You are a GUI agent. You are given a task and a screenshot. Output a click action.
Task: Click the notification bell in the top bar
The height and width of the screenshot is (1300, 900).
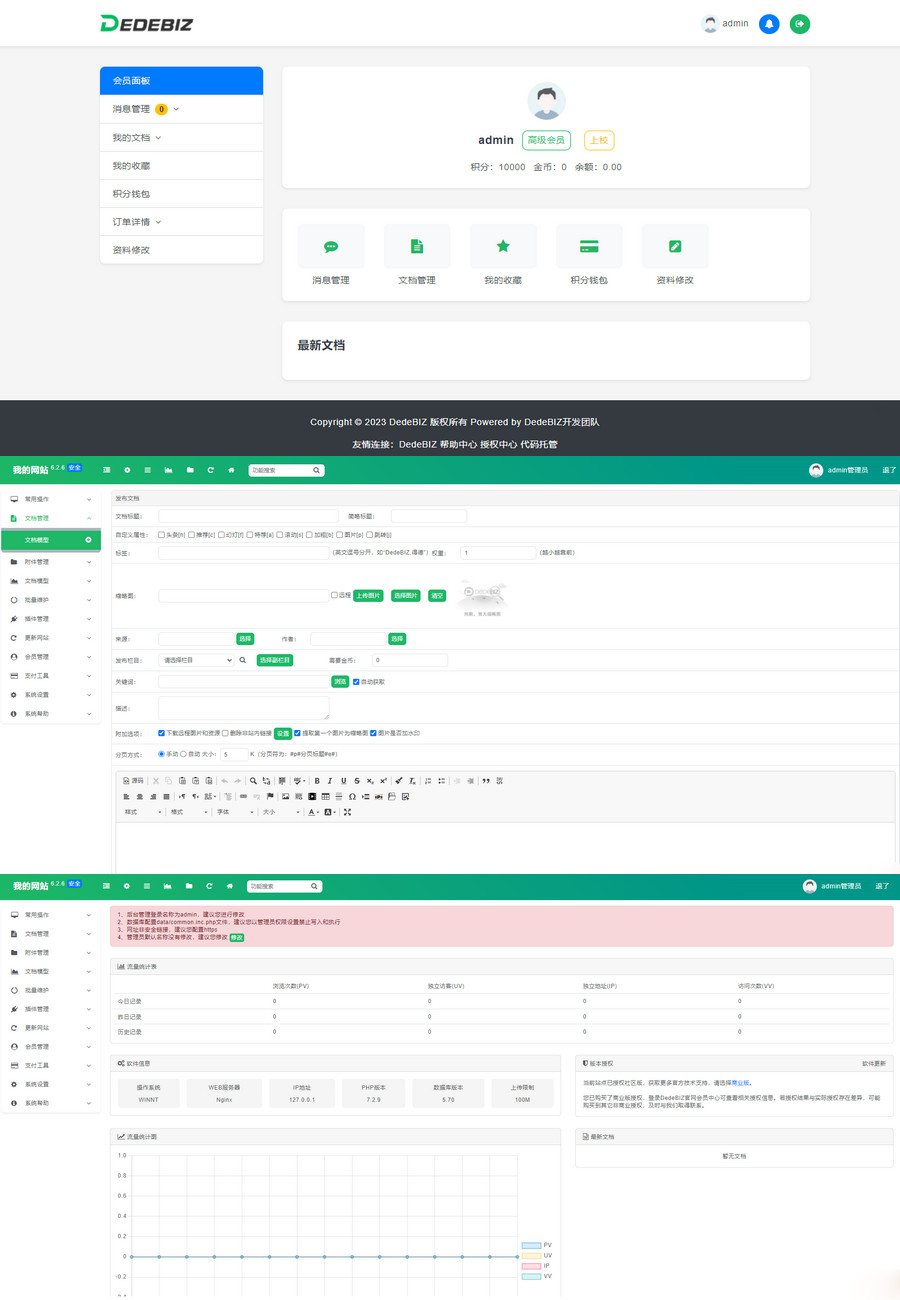point(768,23)
